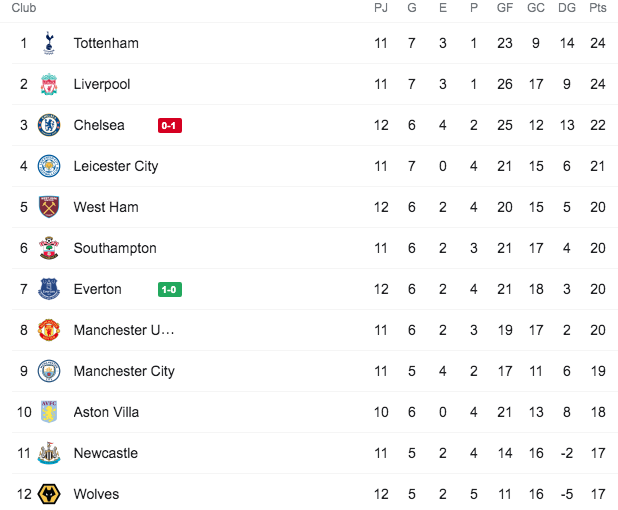Open the Newcastle team name link
Image resolution: width=618 pixels, height=510 pixels.
coord(105,453)
